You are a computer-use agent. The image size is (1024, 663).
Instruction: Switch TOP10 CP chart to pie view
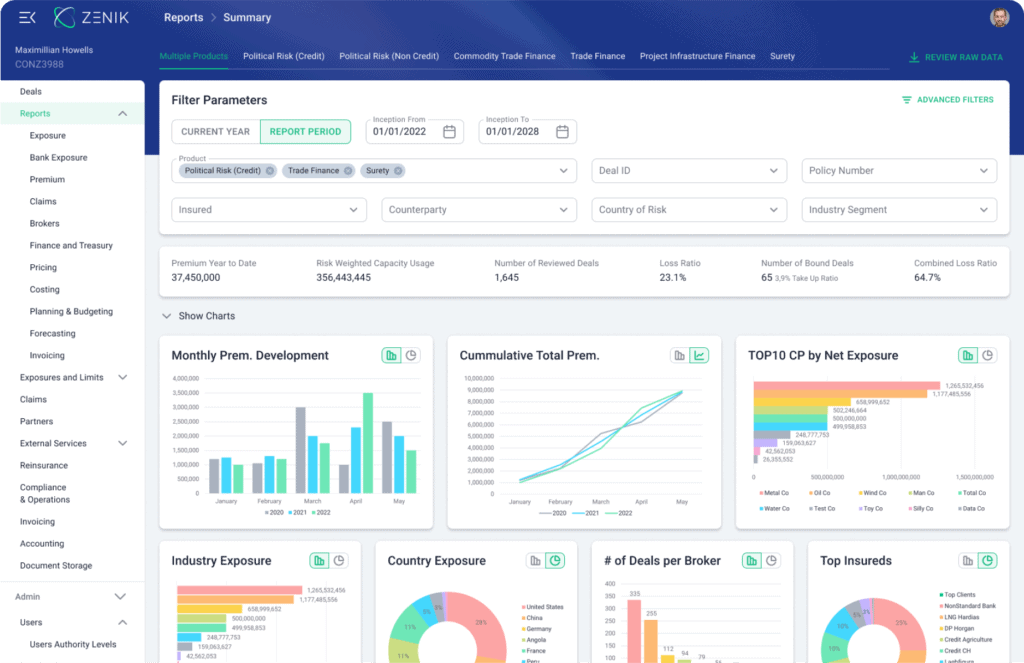pyautogui.click(x=988, y=355)
